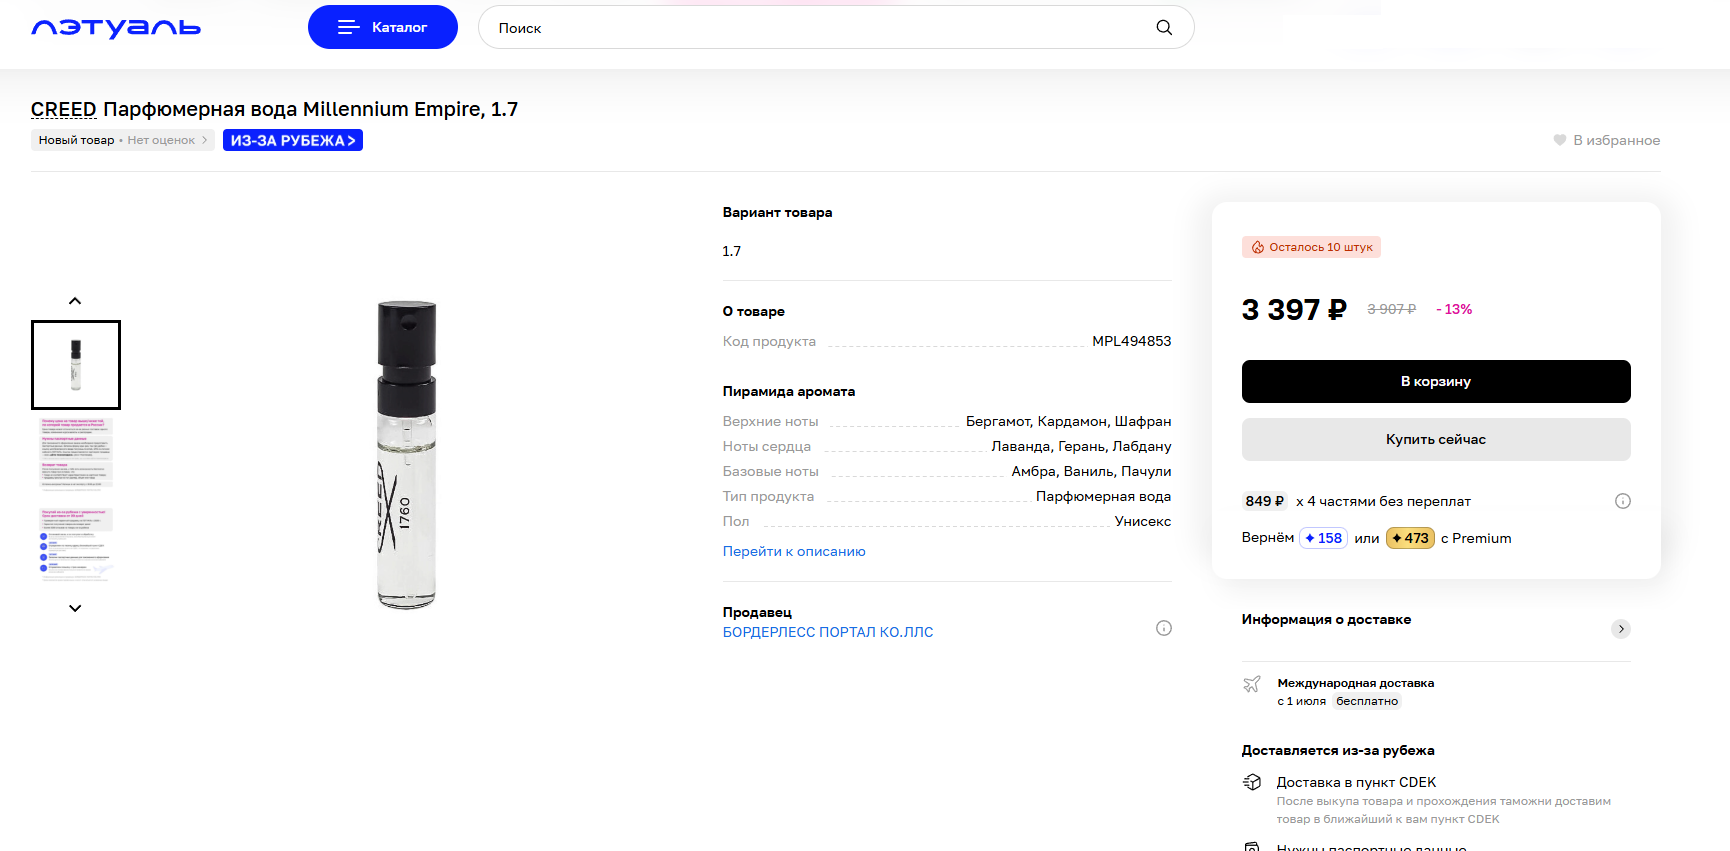The width and height of the screenshot is (1730, 851).
Task: Select the second info text thumbnail
Action: click(x=76, y=455)
